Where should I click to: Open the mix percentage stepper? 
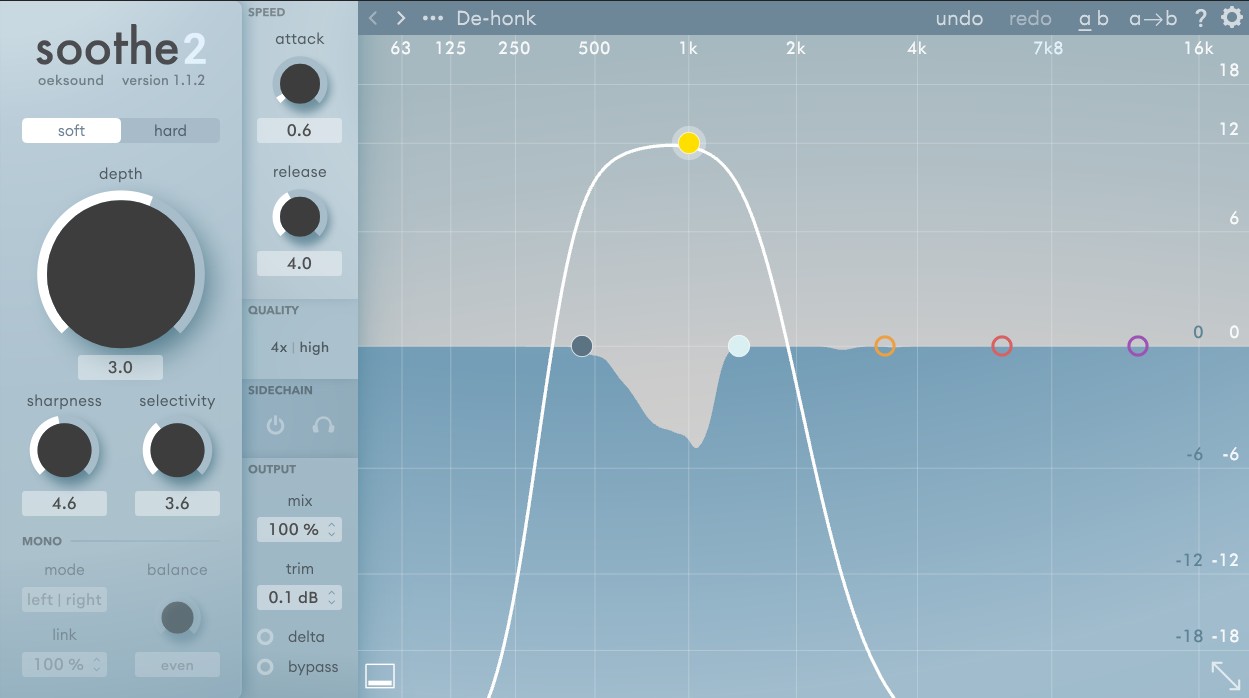click(x=299, y=529)
